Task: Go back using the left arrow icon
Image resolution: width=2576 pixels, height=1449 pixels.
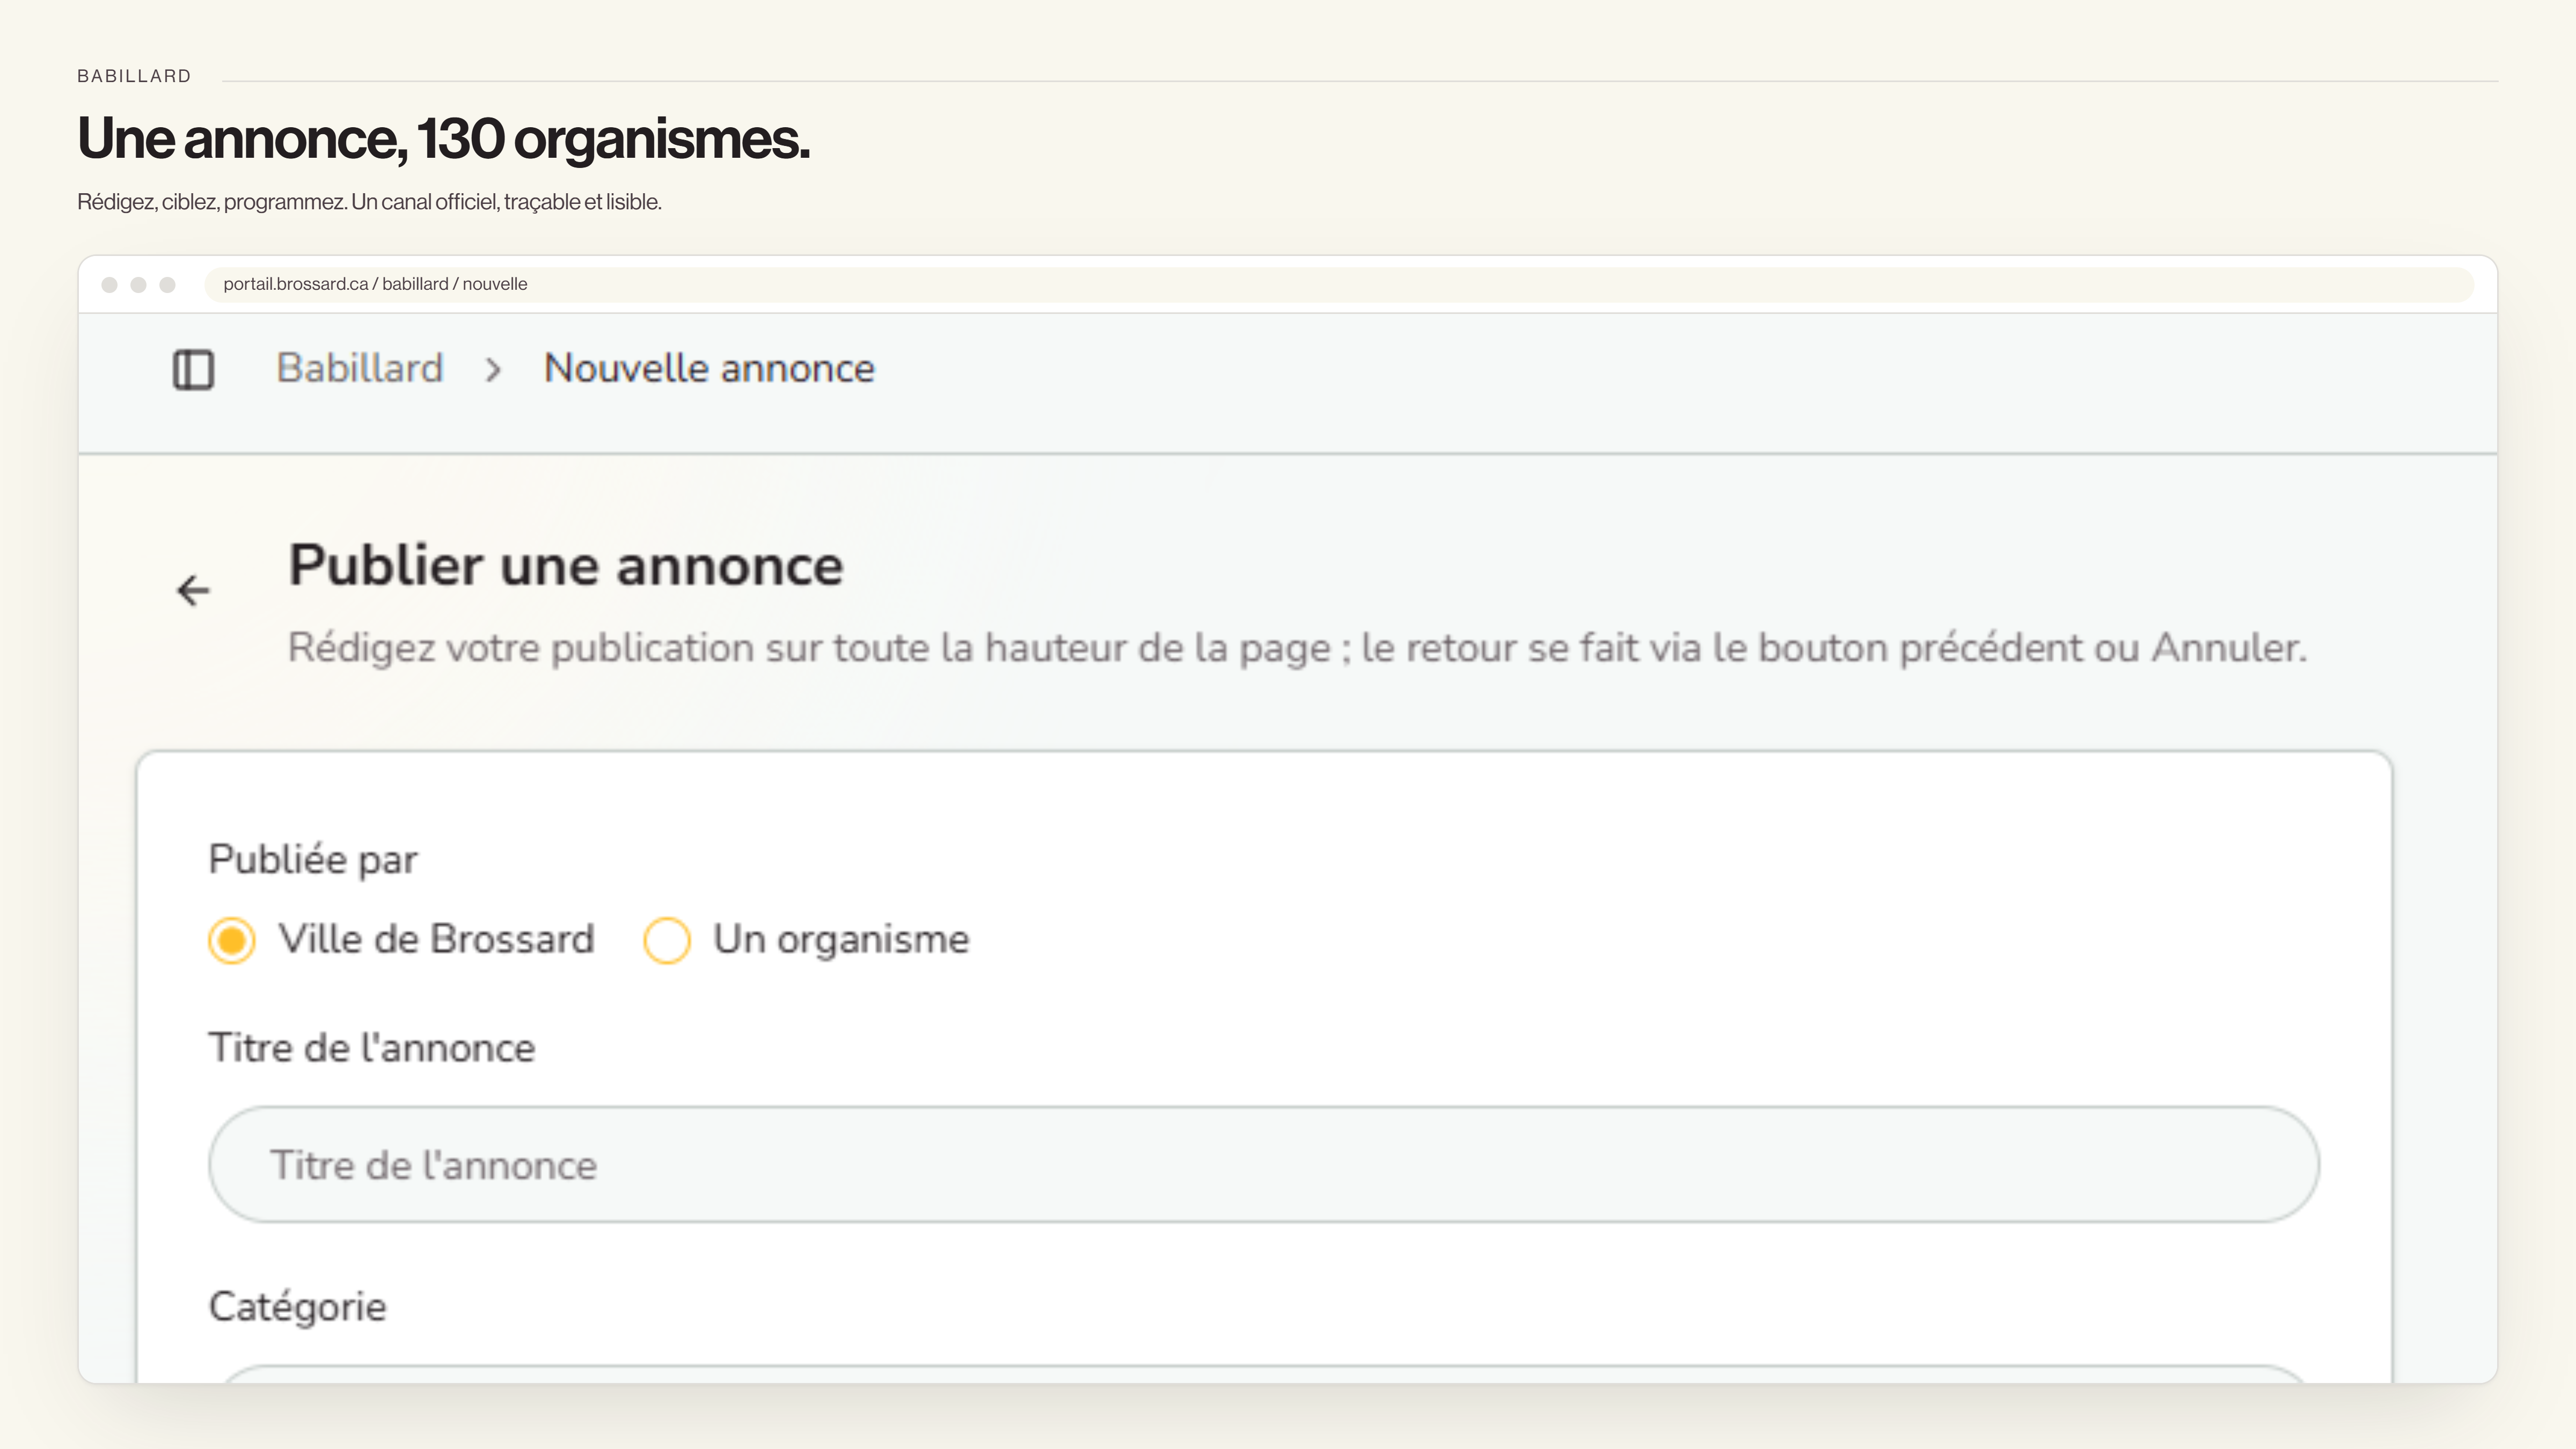Action: [x=193, y=591]
